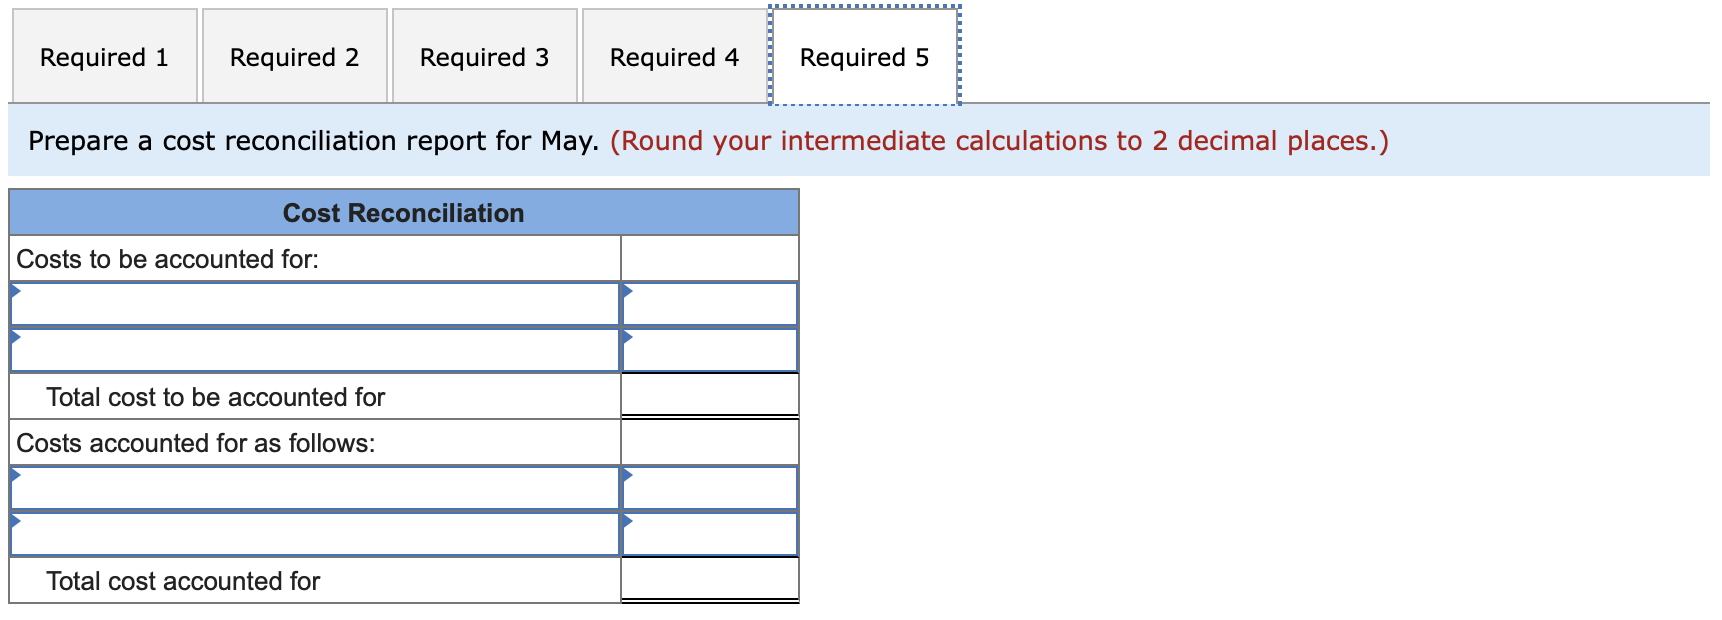Image resolution: width=1722 pixels, height=620 pixels.
Task: Click the blue triangle on the first amount cell
Action: tap(628, 291)
